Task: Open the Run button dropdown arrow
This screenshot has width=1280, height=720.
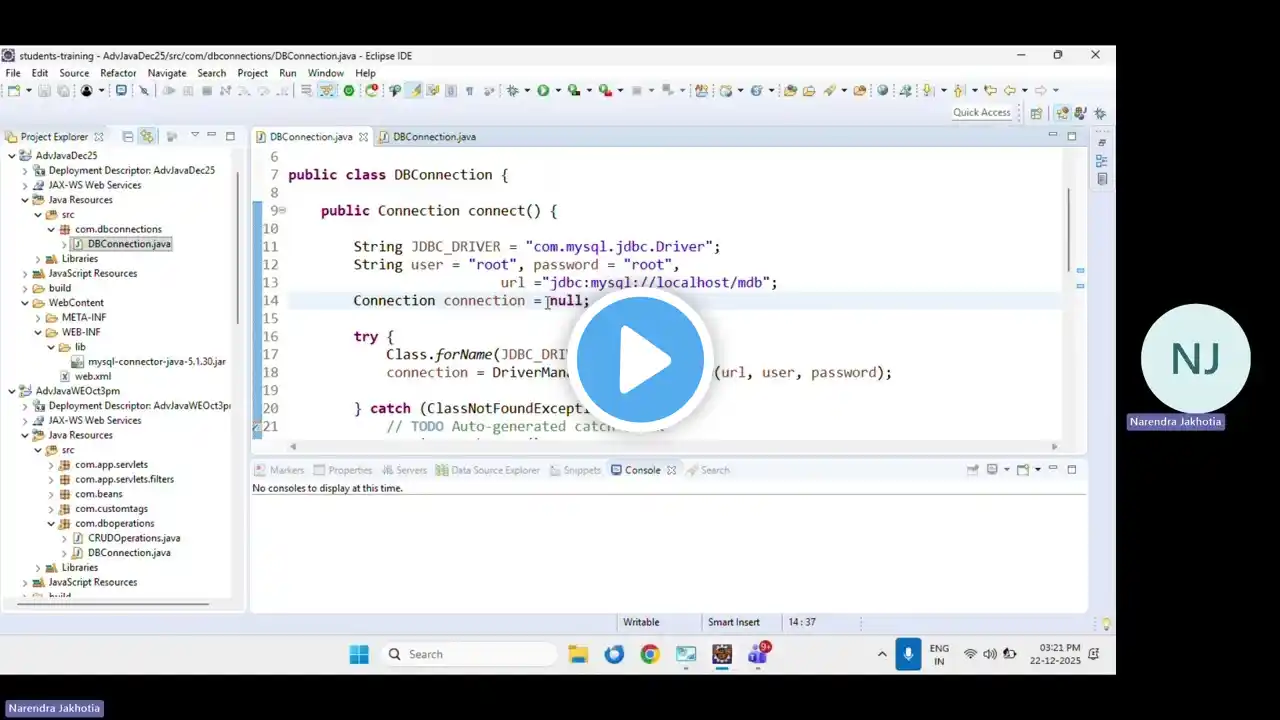Action: (557, 91)
